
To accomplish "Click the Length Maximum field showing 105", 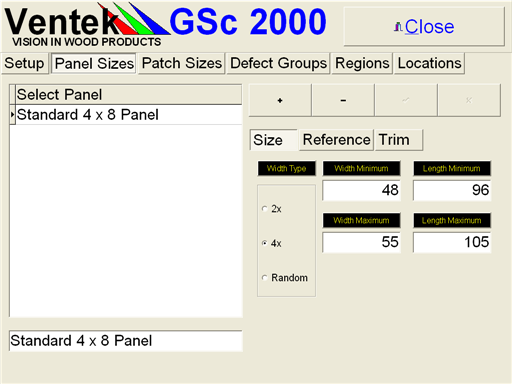I will (x=452, y=242).
